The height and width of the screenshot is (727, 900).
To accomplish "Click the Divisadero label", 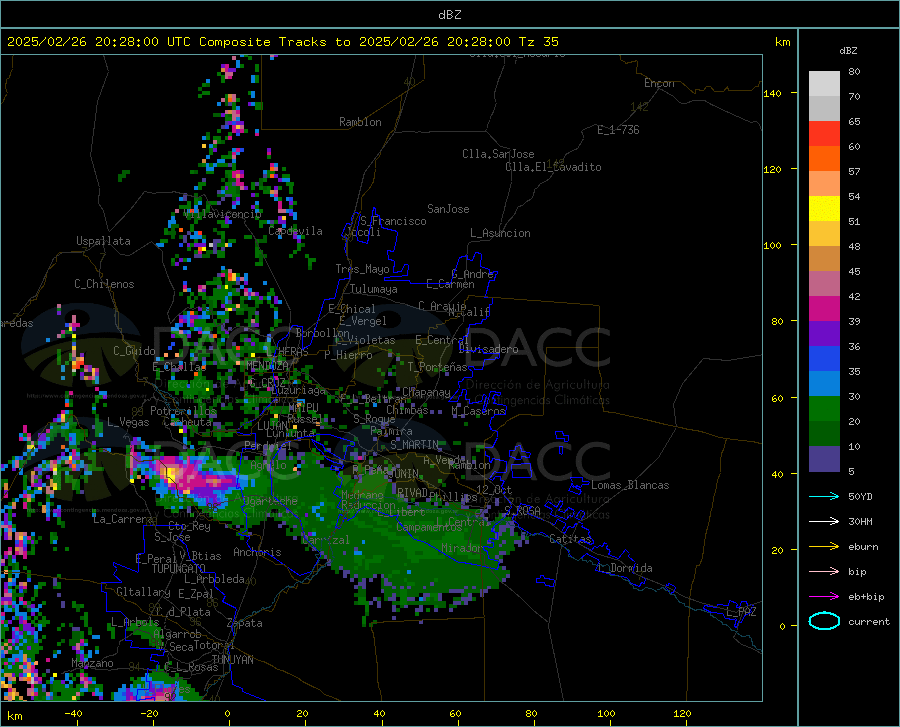I will coord(488,349).
